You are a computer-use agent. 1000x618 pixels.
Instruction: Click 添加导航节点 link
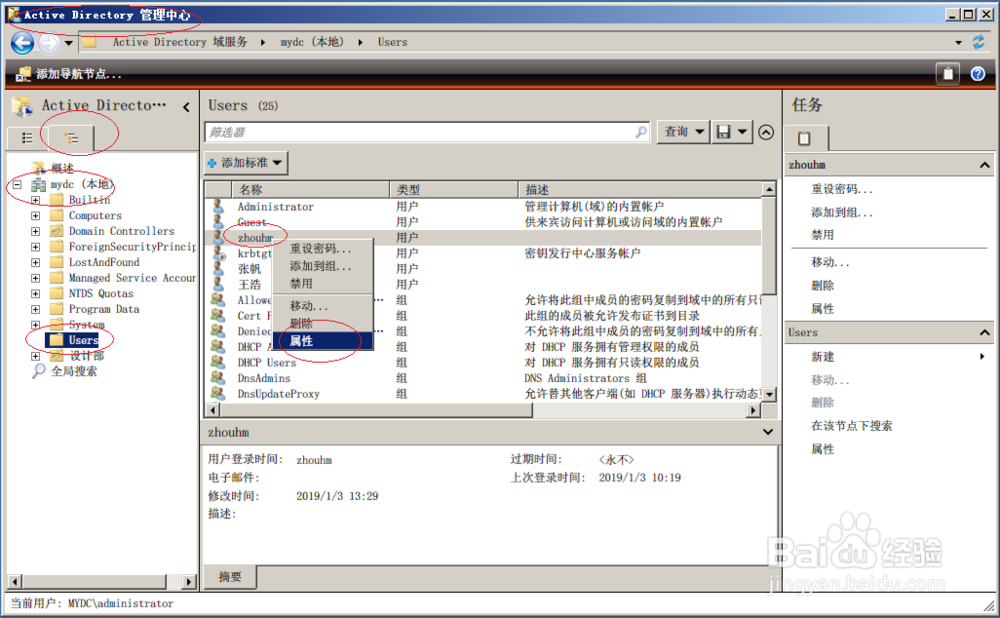[x=78, y=74]
